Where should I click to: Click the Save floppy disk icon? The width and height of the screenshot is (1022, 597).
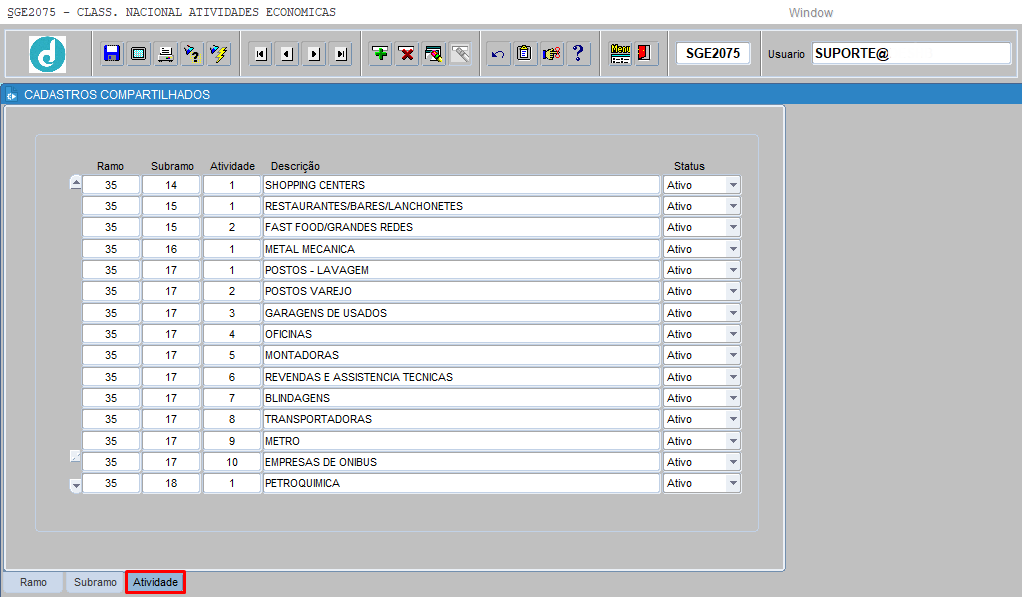point(112,54)
